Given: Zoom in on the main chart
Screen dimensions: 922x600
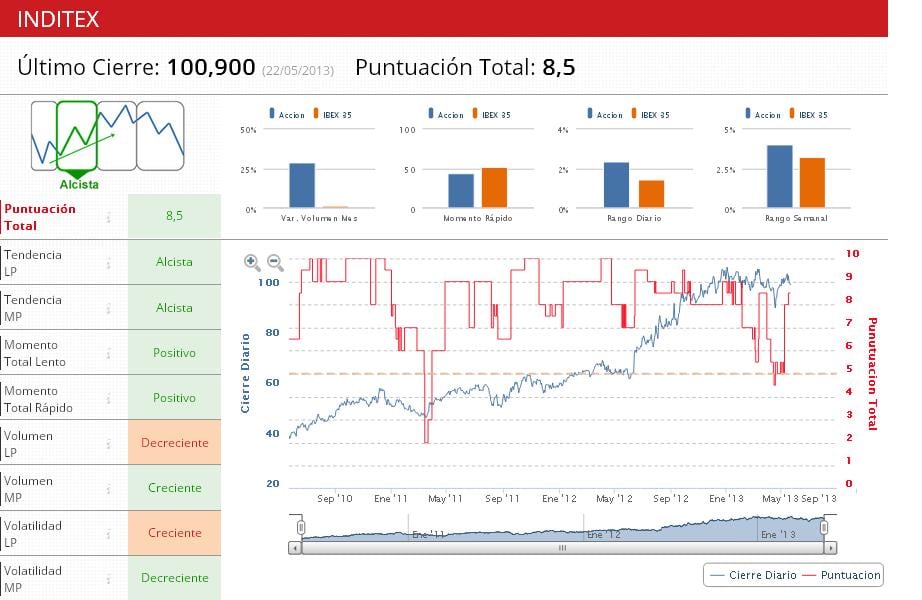Looking at the screenshot, I should pos(252,262).
